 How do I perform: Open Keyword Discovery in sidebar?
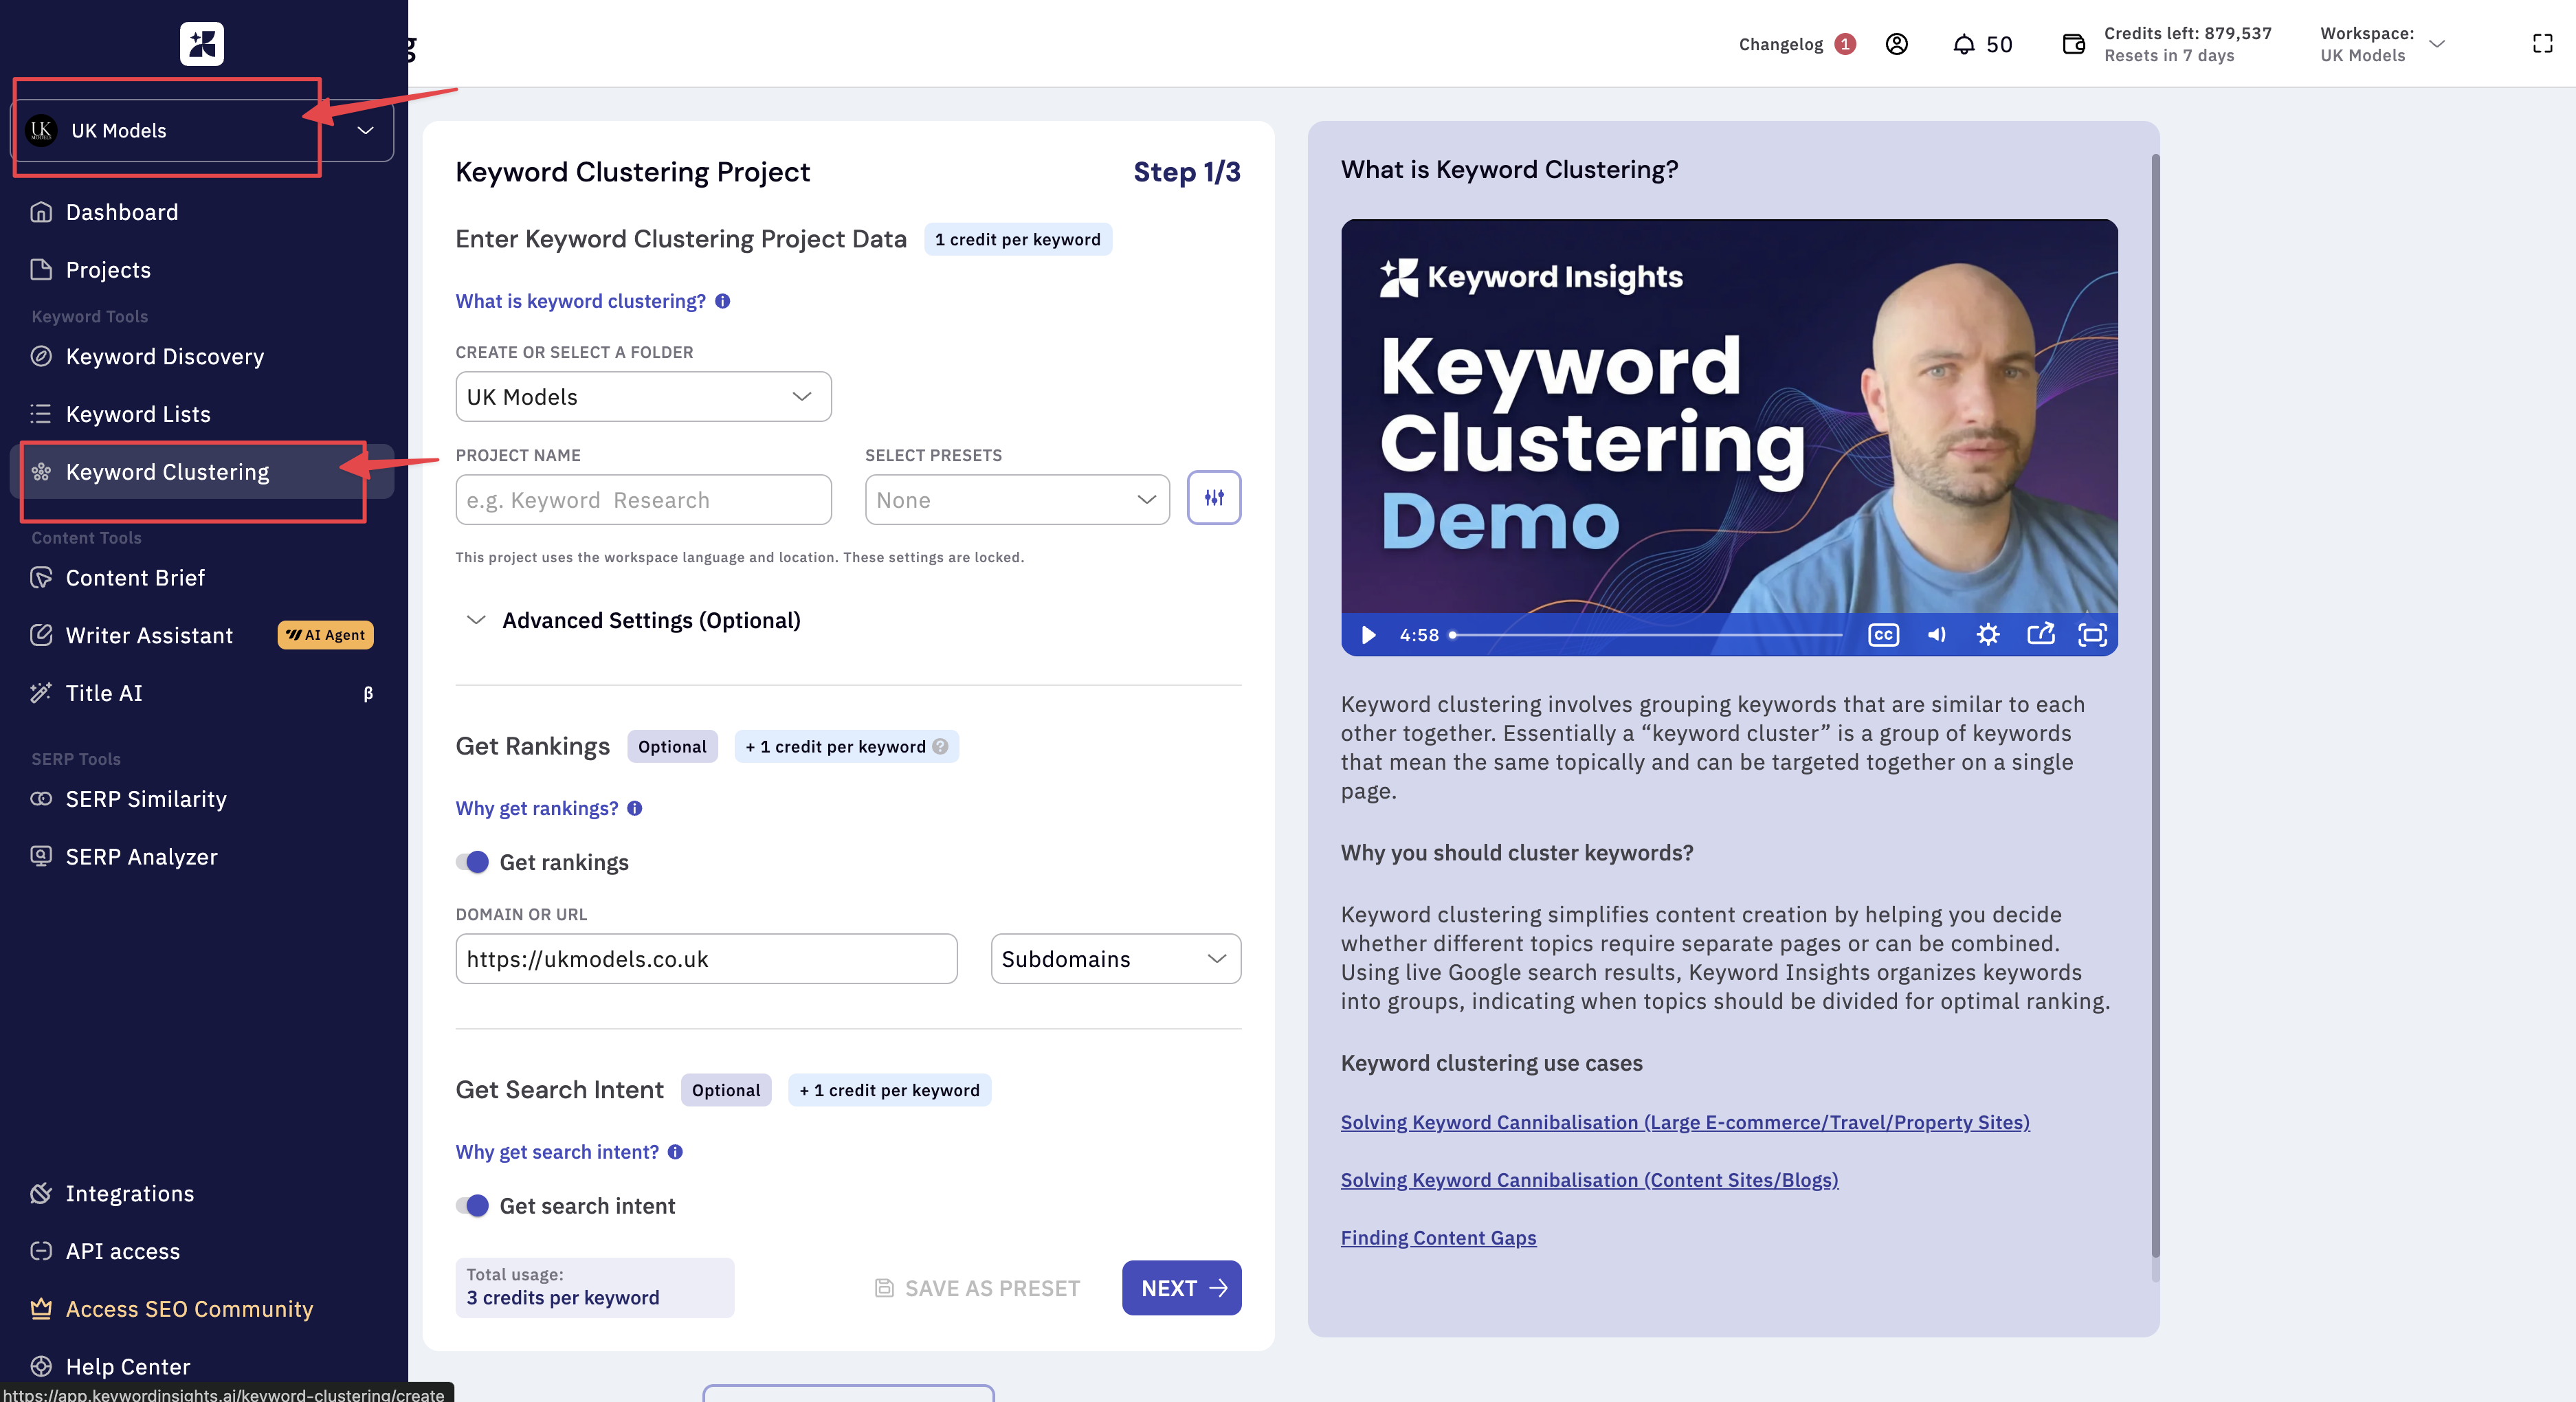pos(164,357)
